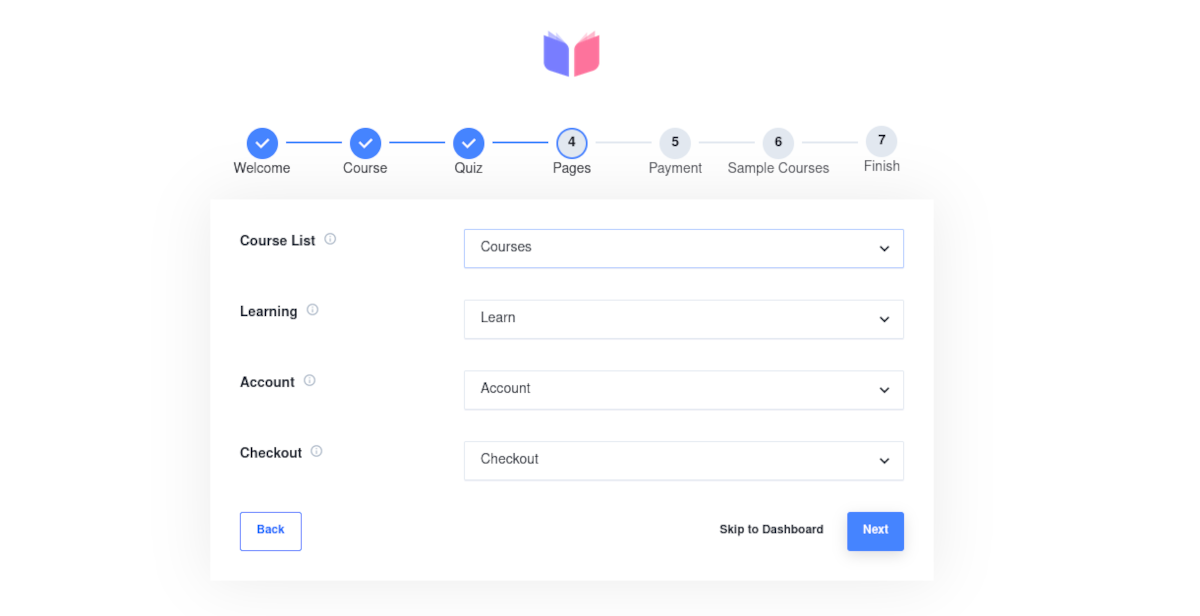Click the Course List field label
The image size is (1200, 616).
coord(278,241)
